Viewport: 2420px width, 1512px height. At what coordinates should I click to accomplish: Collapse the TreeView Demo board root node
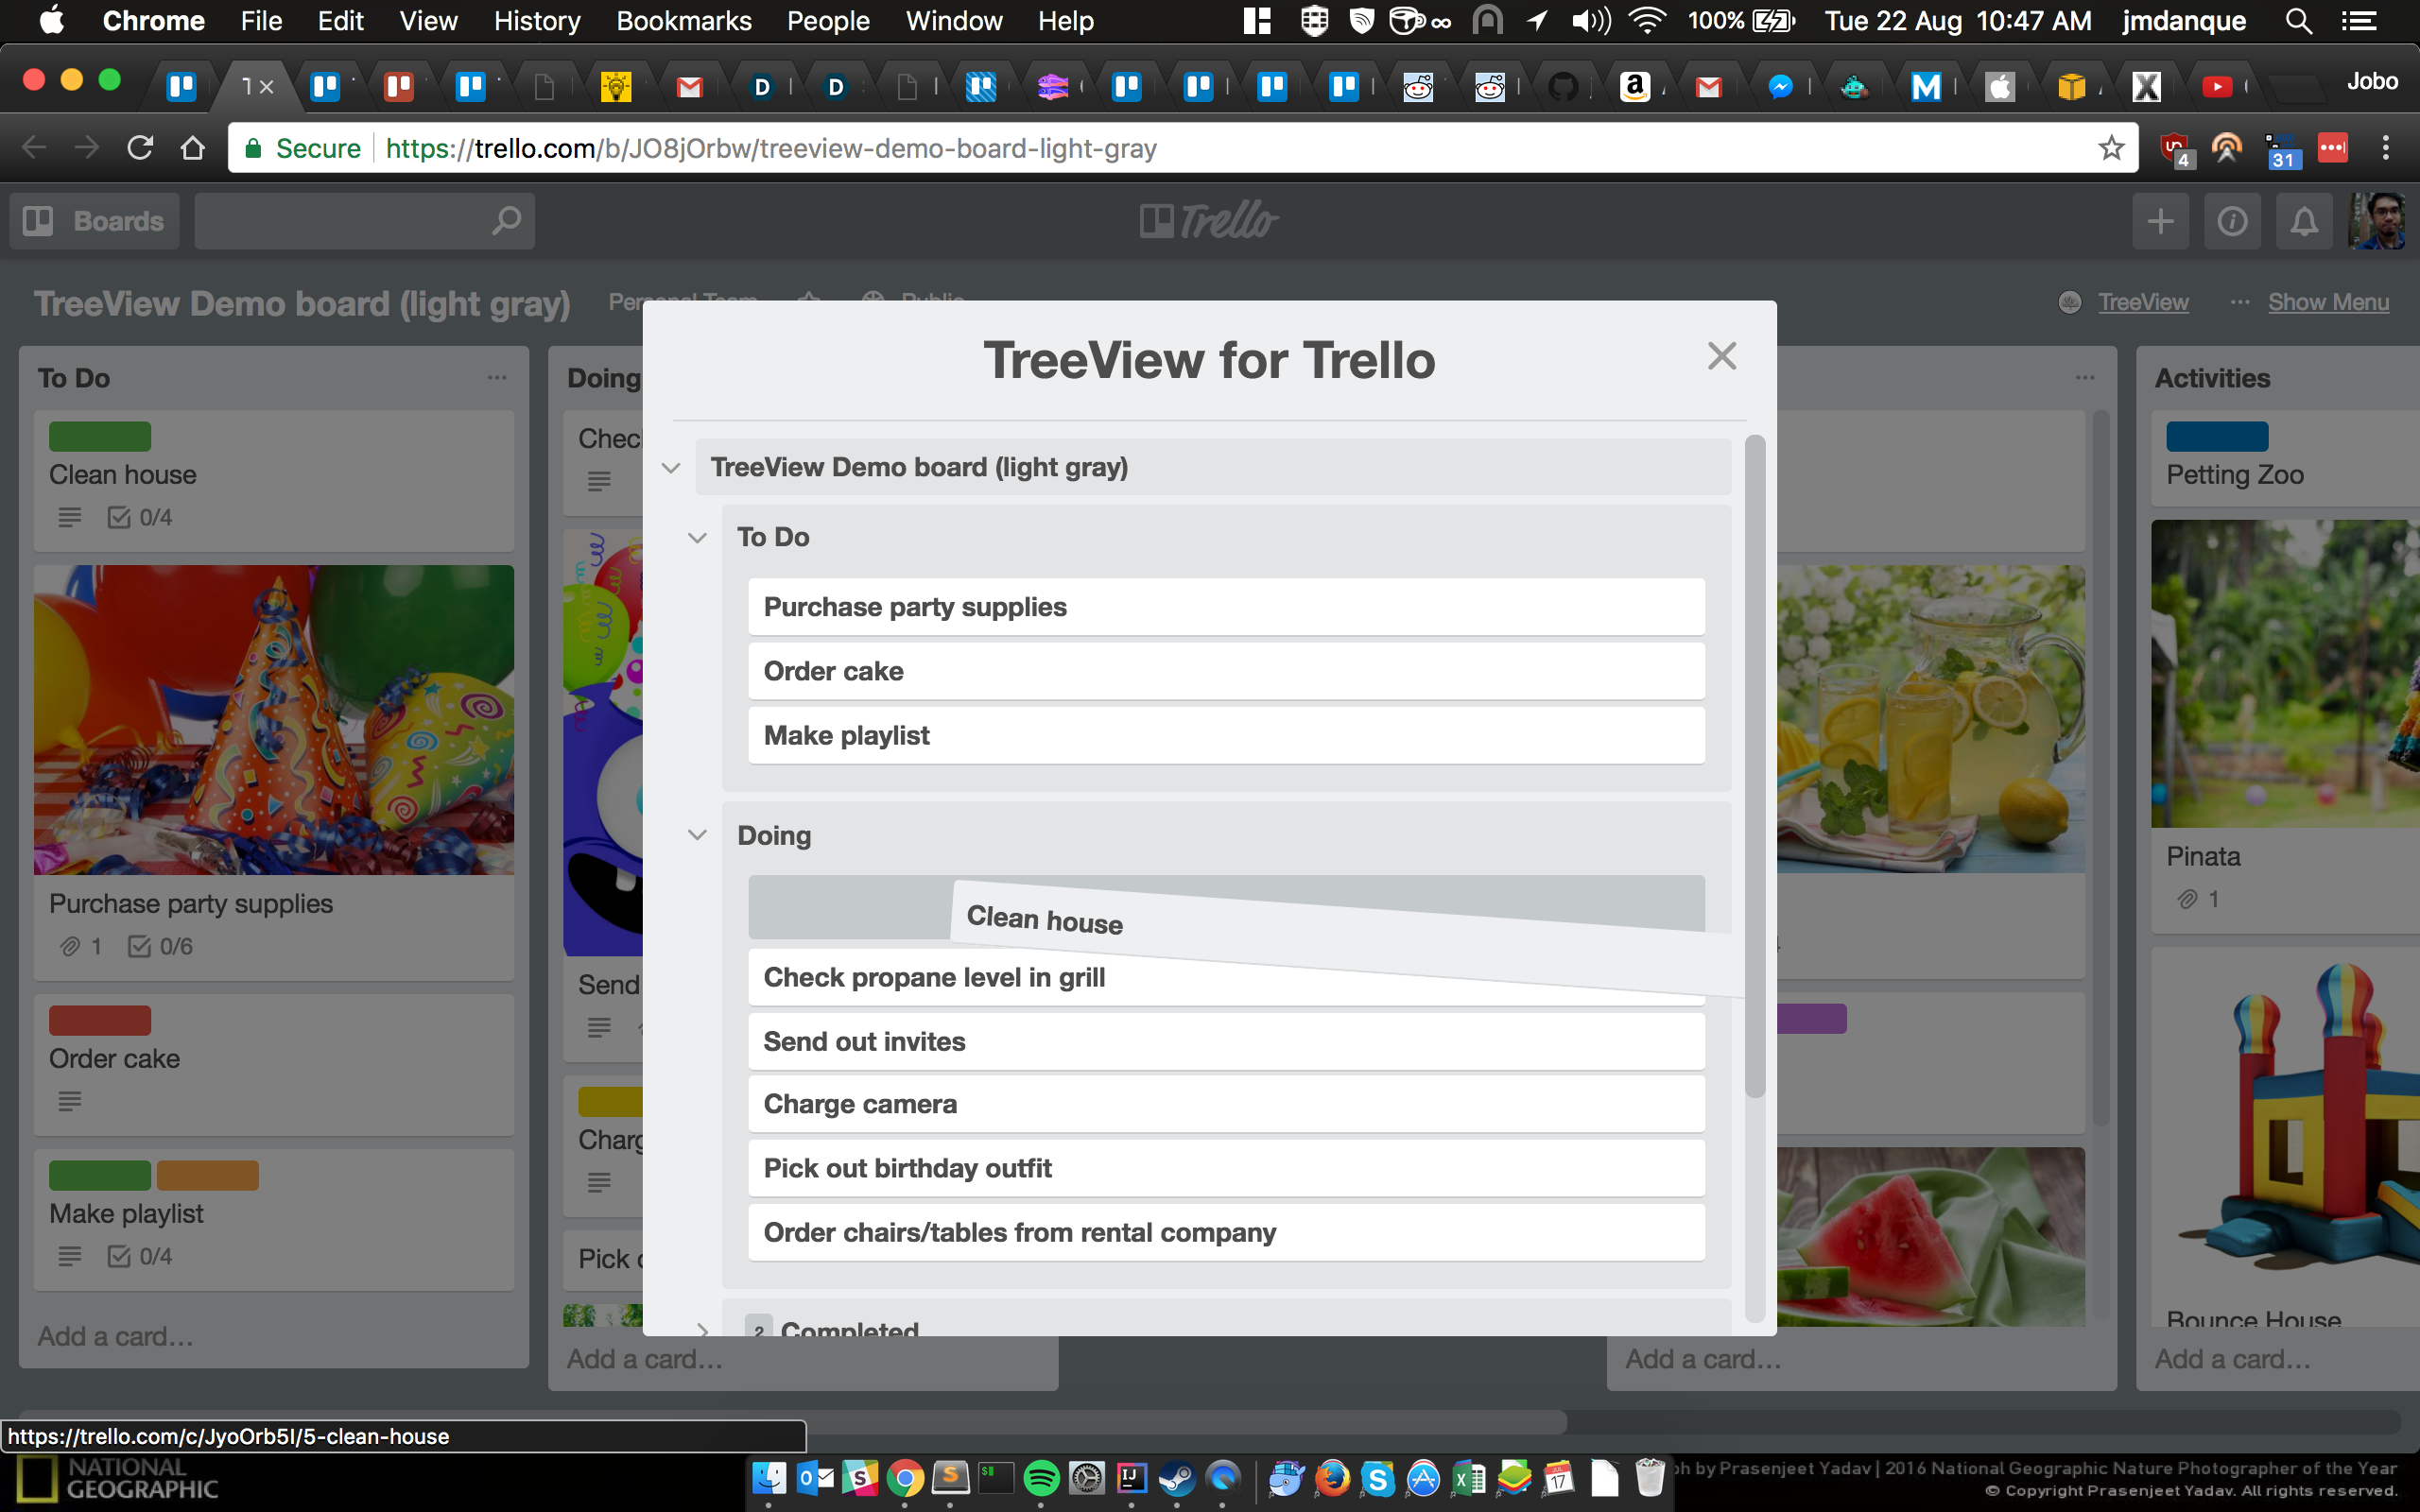671,468
